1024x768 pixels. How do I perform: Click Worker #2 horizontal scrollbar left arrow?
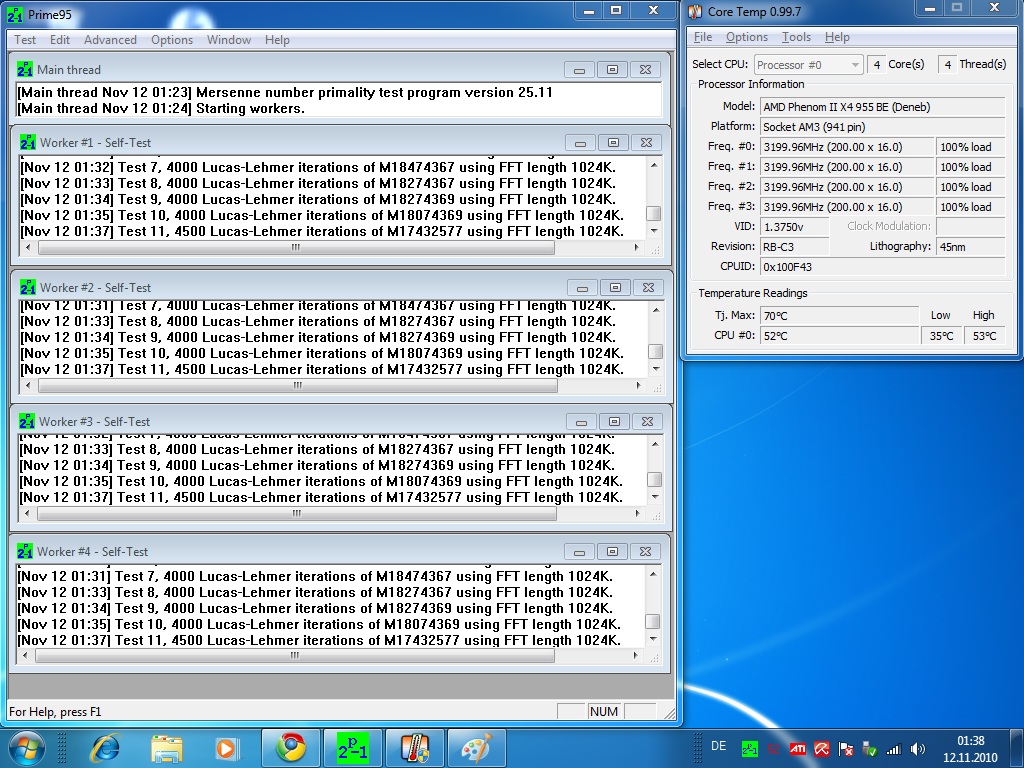(27, 385)
